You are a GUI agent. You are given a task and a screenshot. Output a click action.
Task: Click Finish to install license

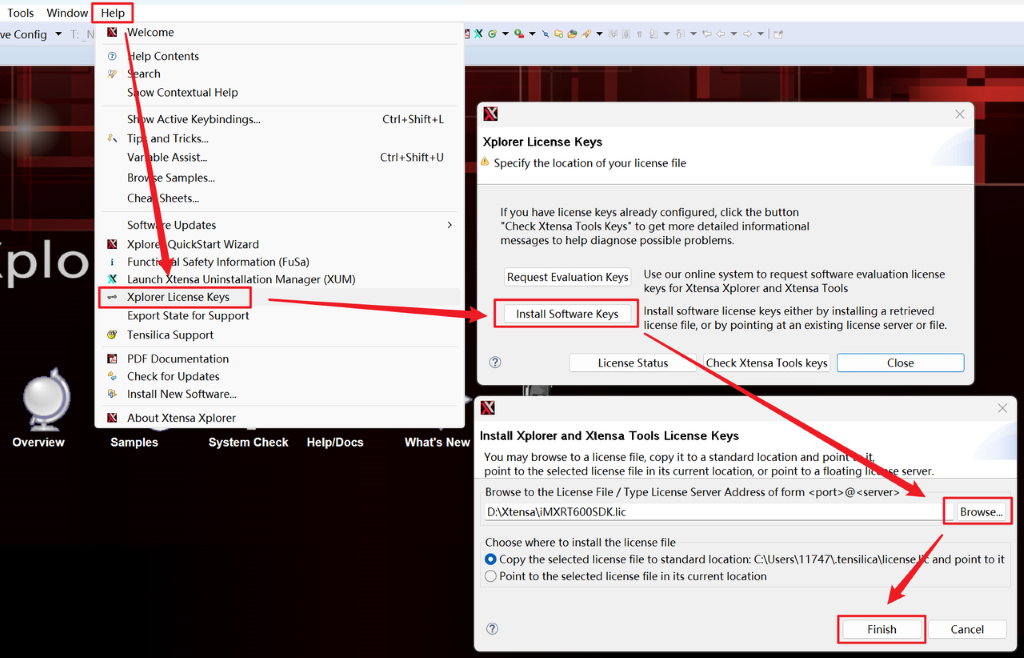881,629
